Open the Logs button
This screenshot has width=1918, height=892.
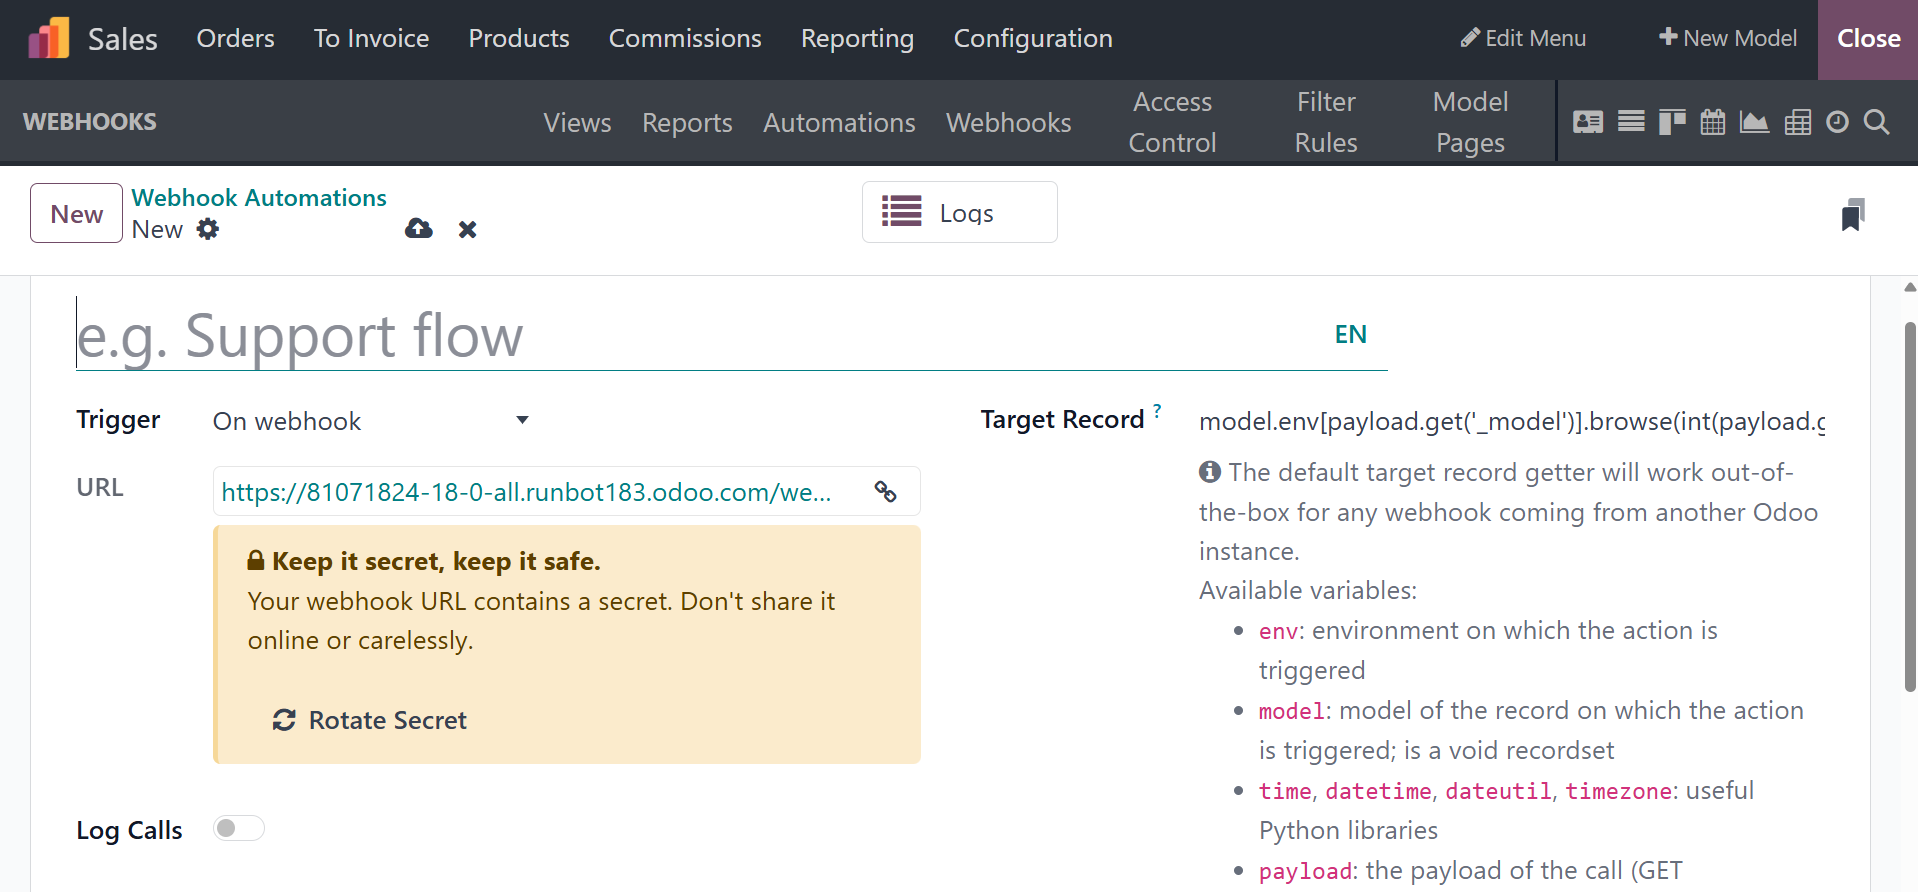point(959,212)
